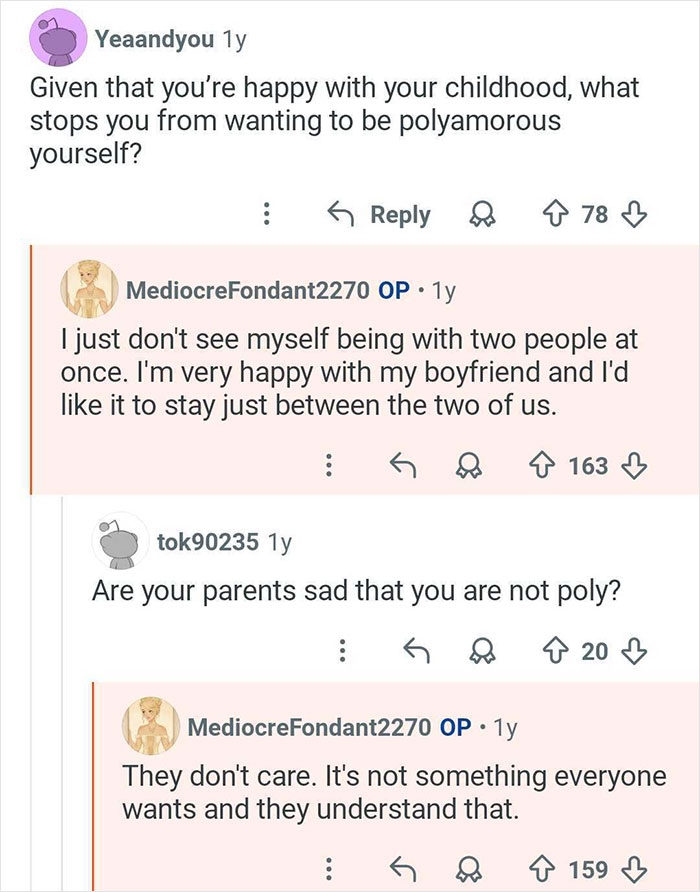This screenshot has height=892, width=700.
Task: Click tok90235's gray snoo avatar
Action: coord(120,539)
